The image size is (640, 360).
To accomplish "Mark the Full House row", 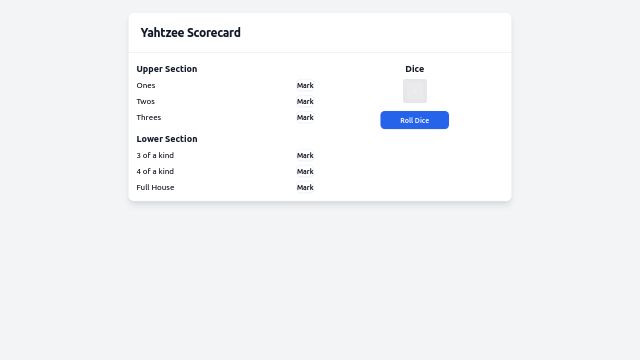I will click(x=305, y=187).
